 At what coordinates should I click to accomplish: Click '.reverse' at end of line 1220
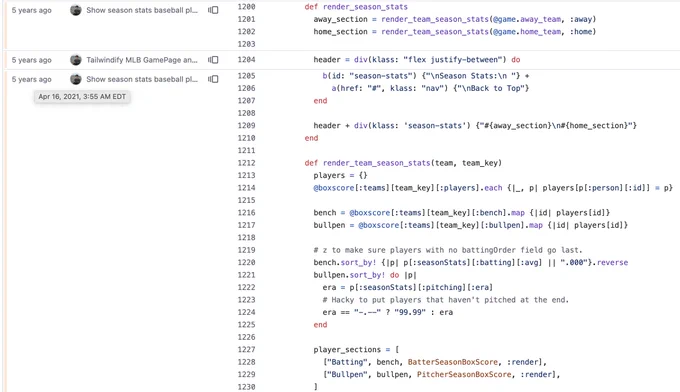point(610,263)
